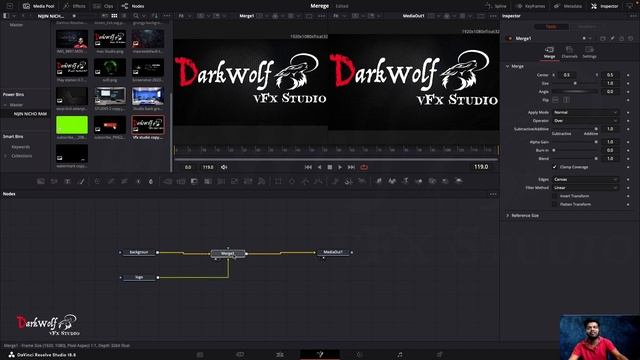Open right viewer Fit zoom dropdown
This screenshot has height=360, width=640.
[338, 16]
